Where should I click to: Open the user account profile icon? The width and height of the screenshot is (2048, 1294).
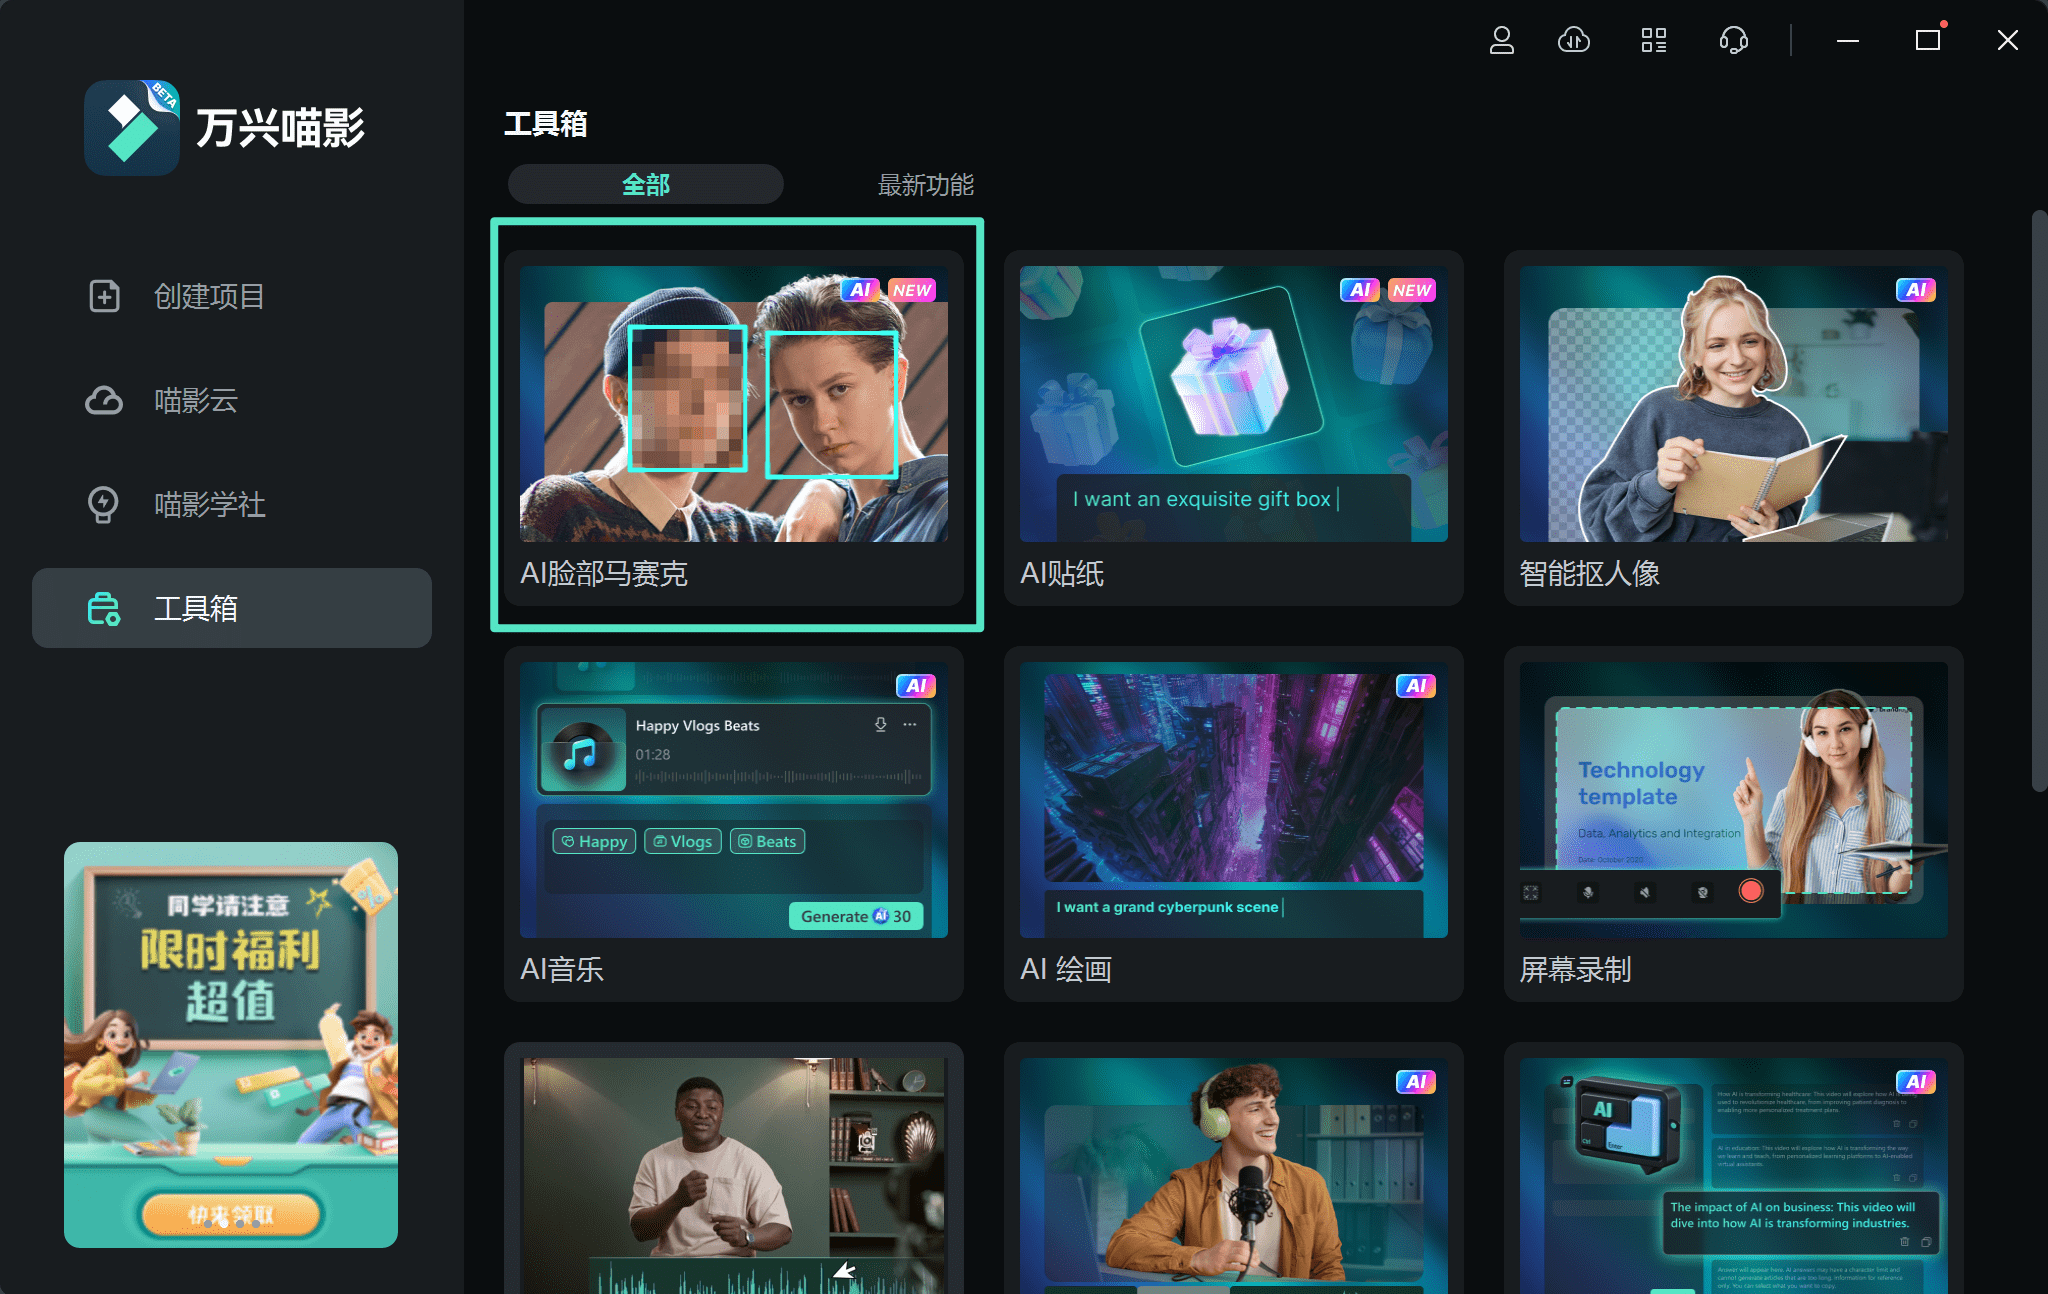pos(1501,40)
